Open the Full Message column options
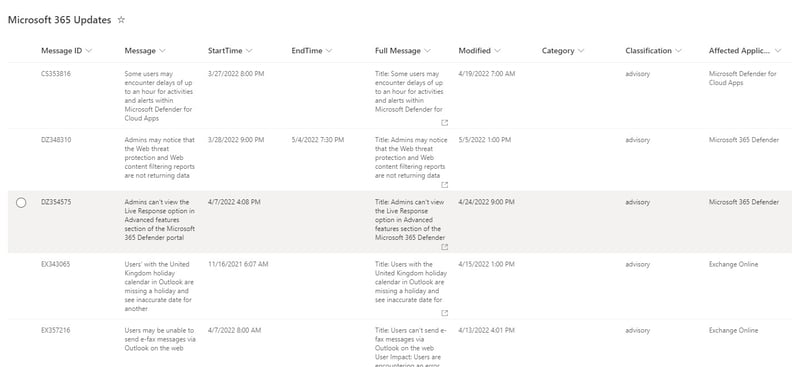Screen dimensions: 792x367 click(x=427, y=51)
